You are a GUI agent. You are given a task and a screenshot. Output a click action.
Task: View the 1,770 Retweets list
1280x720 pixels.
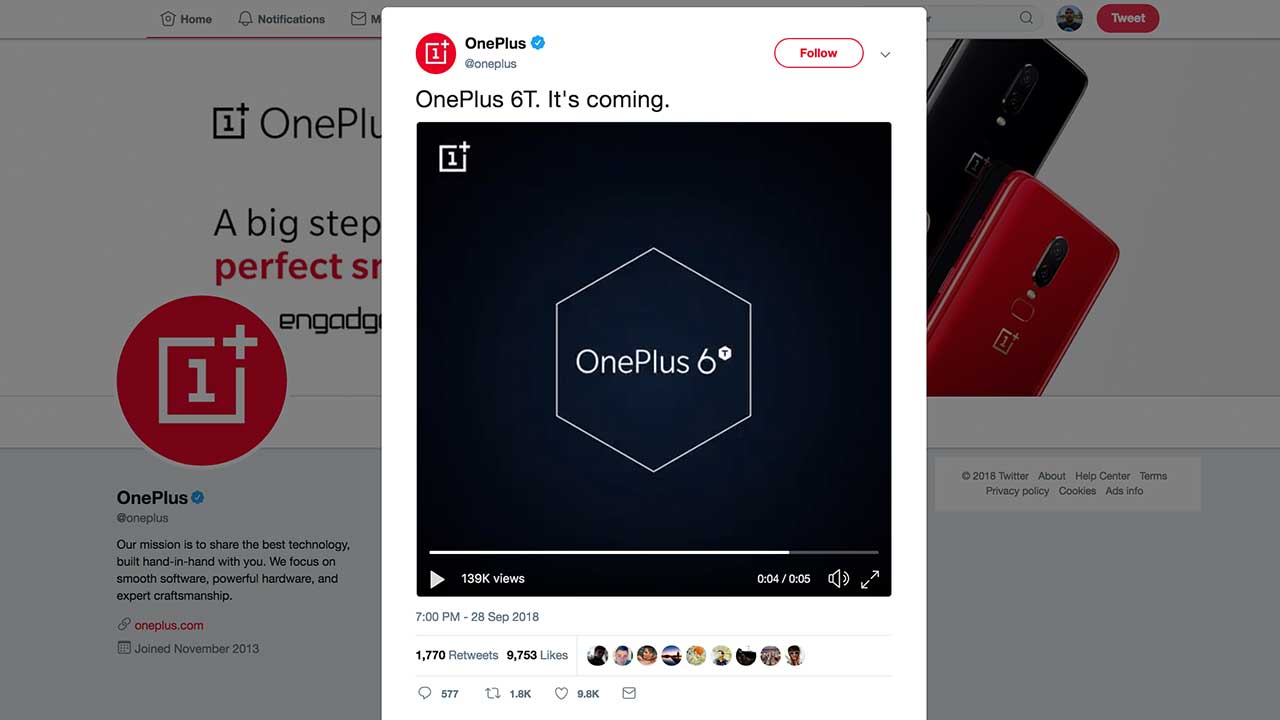[x=457, y=655]
